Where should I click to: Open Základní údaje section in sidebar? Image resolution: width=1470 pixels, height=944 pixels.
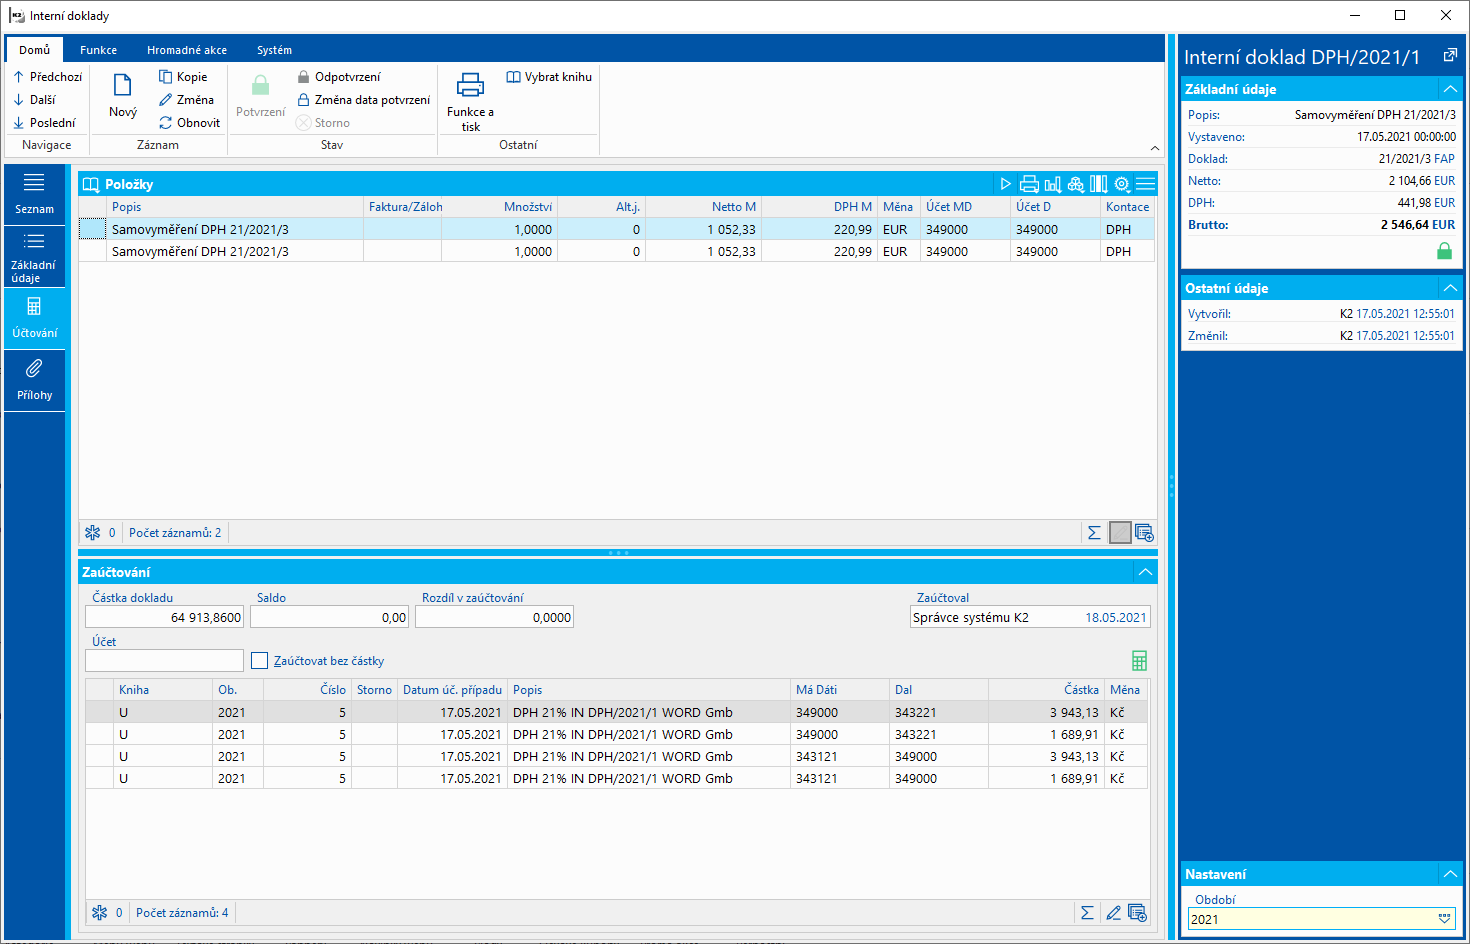coord(34,256)
